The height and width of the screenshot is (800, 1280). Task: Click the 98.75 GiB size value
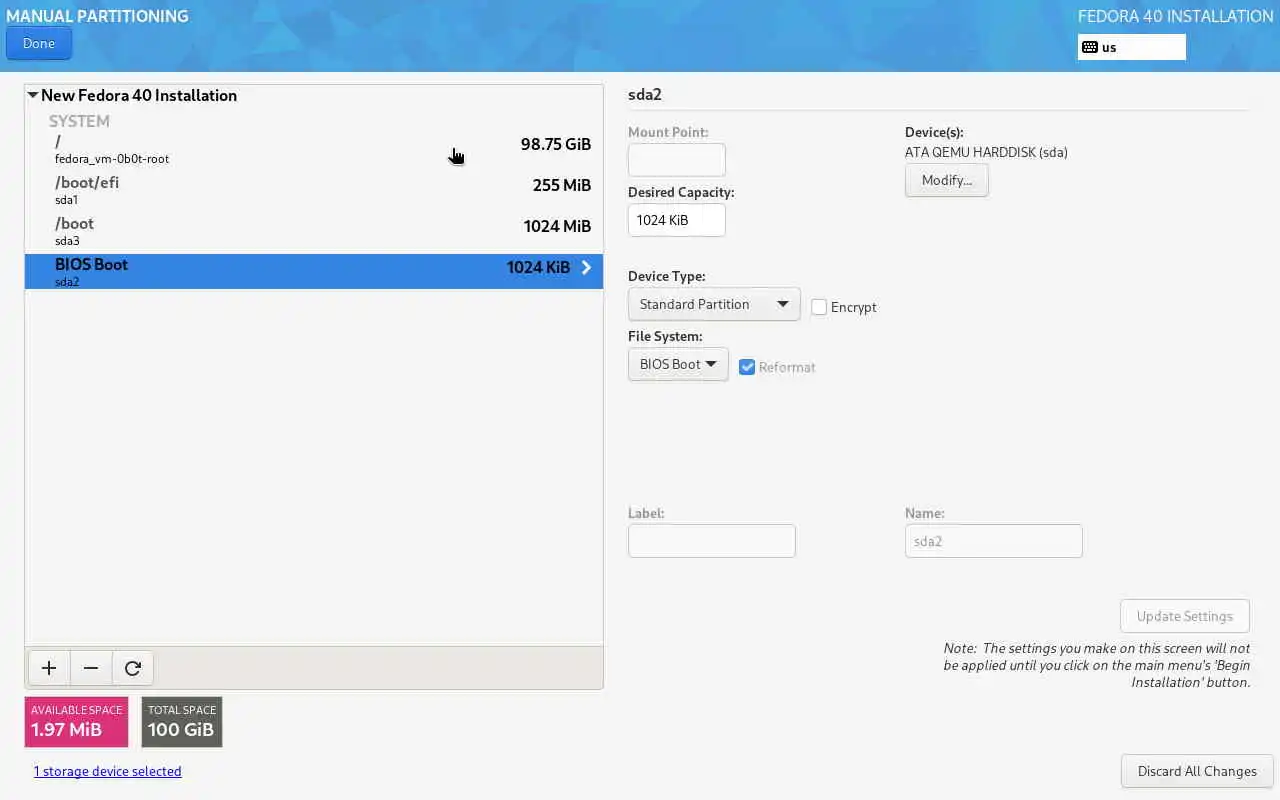tap(556, 144)
